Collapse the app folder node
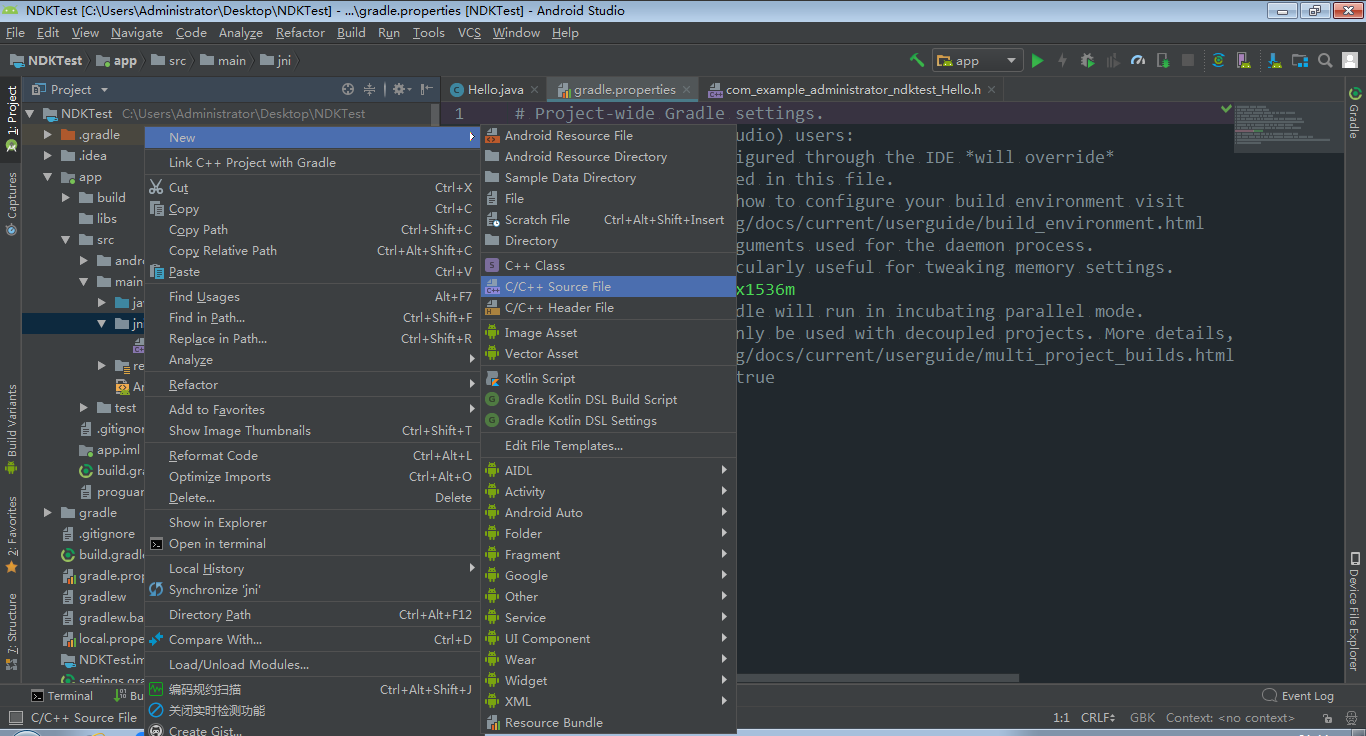The height and width of the screenshot is (736, 1366). [48, 177]
